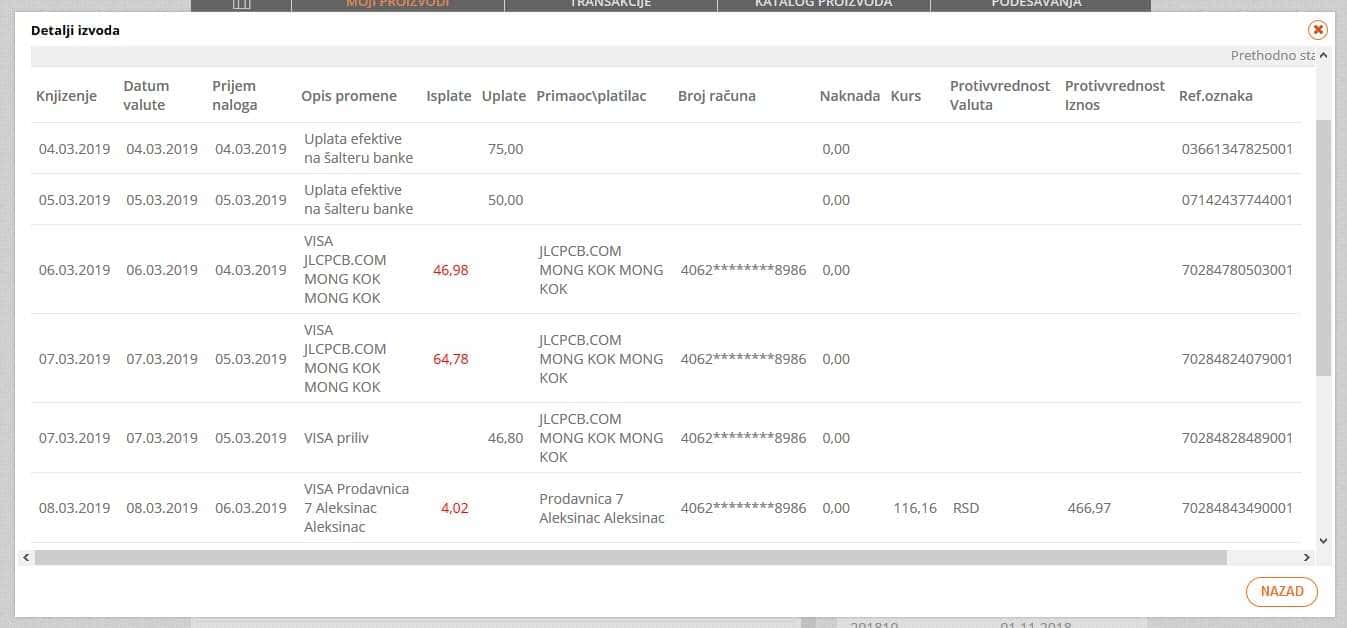Select Knjizenje date 08.03.2019
The image size is (1347, 628).
(x=75, y=508)
